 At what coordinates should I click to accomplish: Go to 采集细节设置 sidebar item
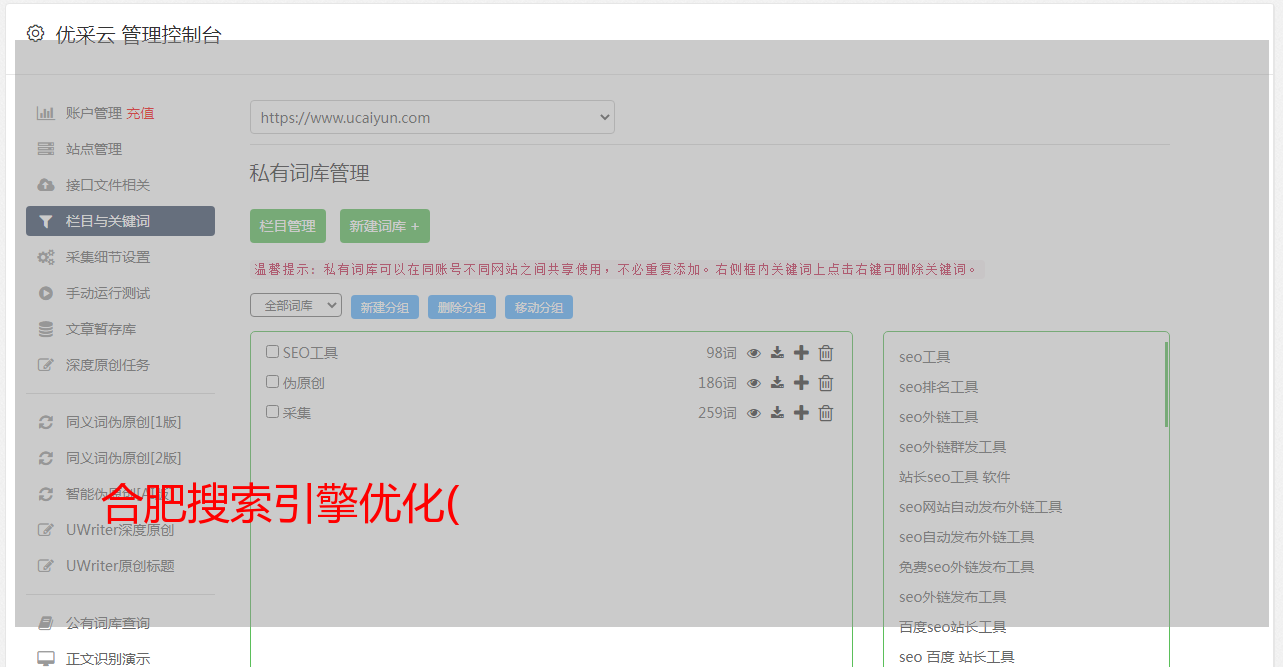(x=108, y=257)
